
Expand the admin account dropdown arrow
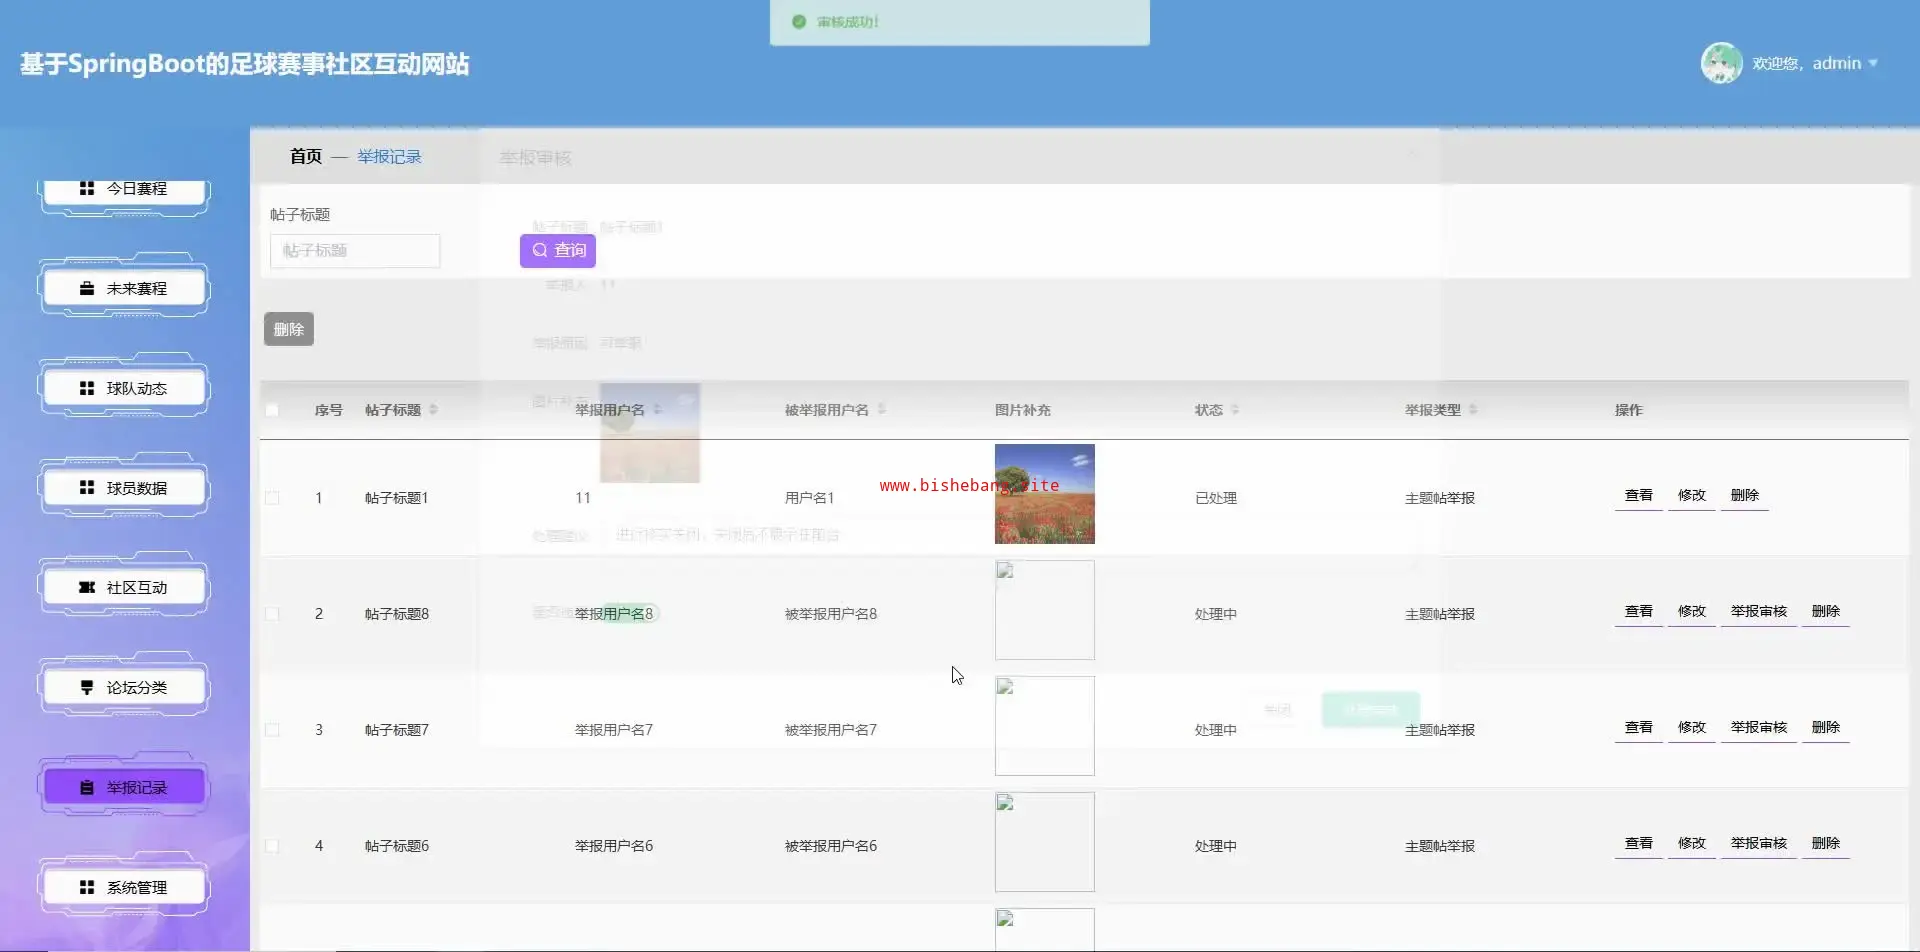point(1873,63)
